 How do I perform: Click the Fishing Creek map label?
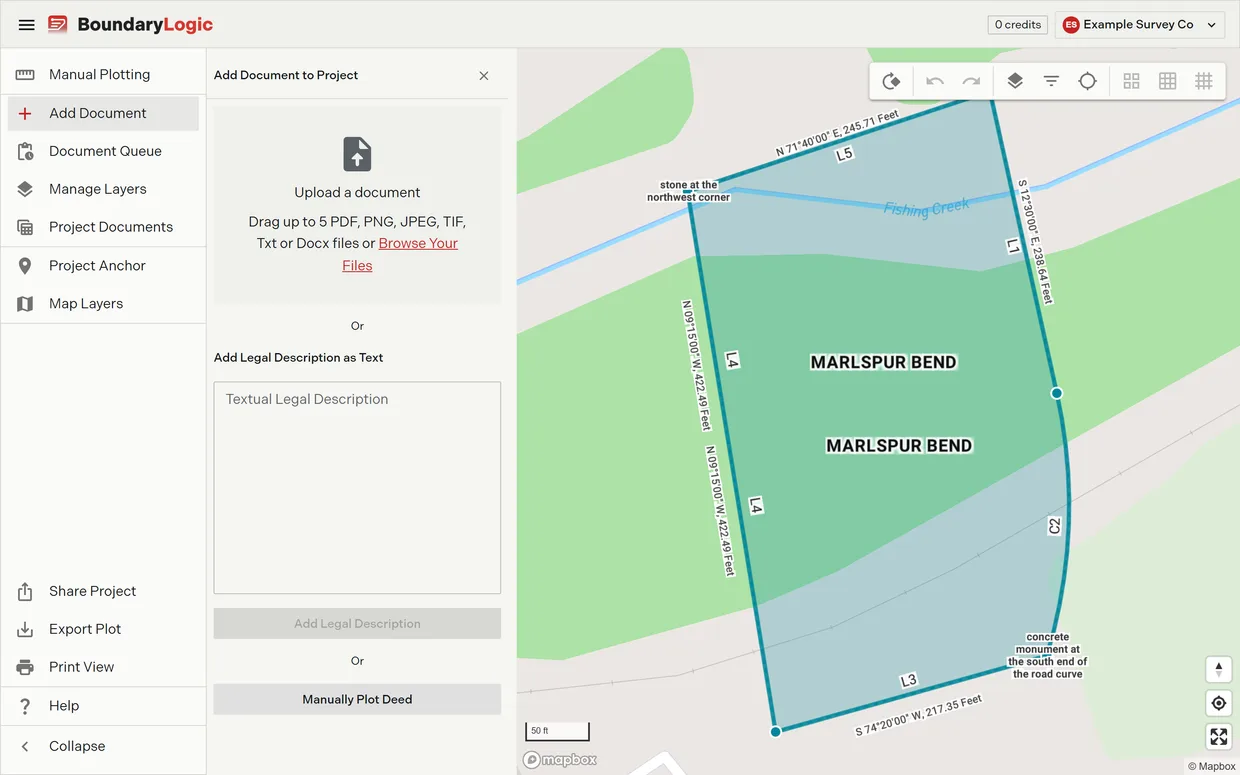[927, 208]
